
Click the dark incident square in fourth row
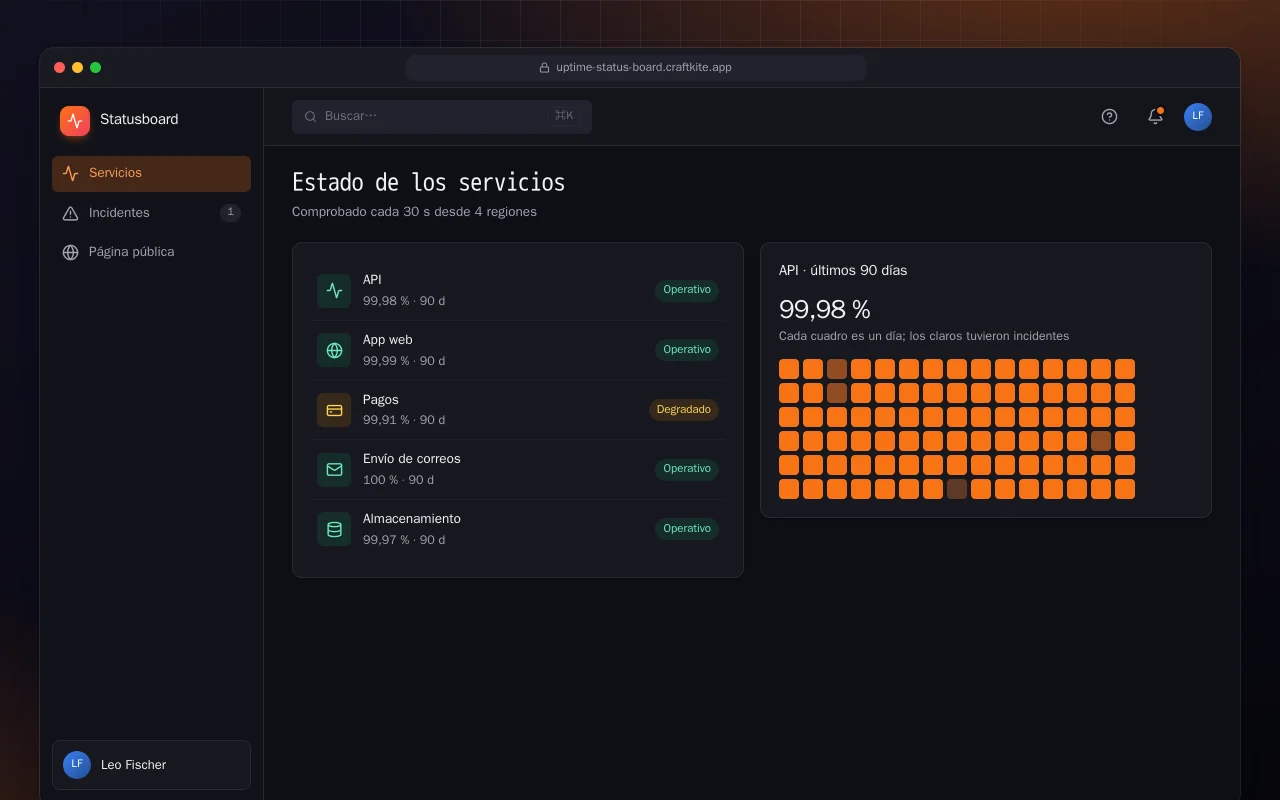1101,441
